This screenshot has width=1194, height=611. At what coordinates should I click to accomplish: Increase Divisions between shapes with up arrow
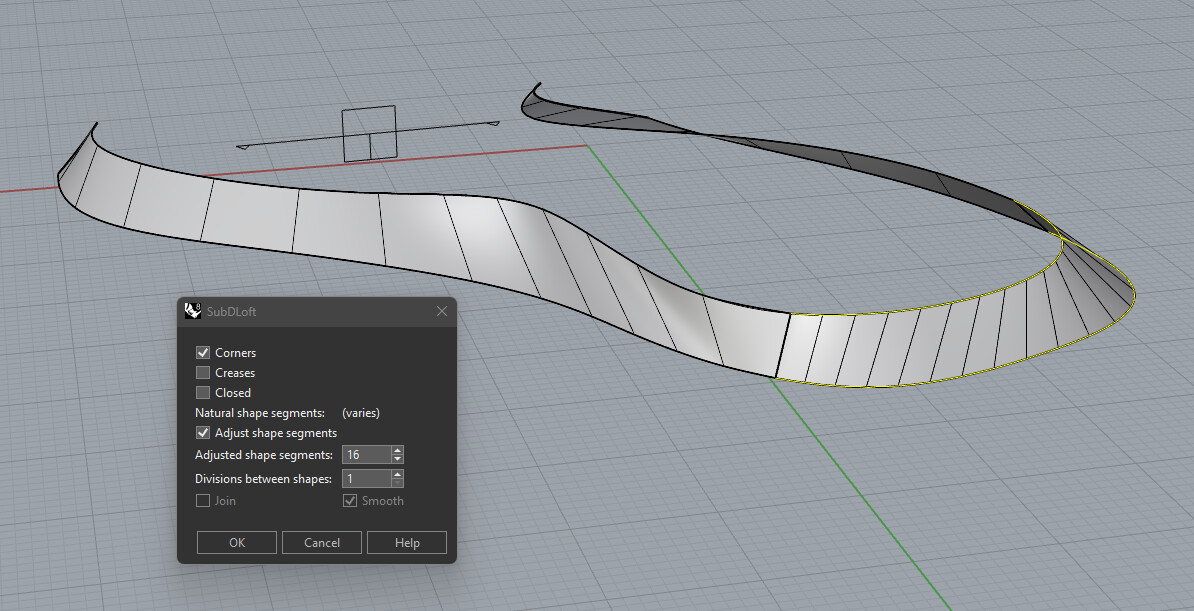(x=397, y=474)
